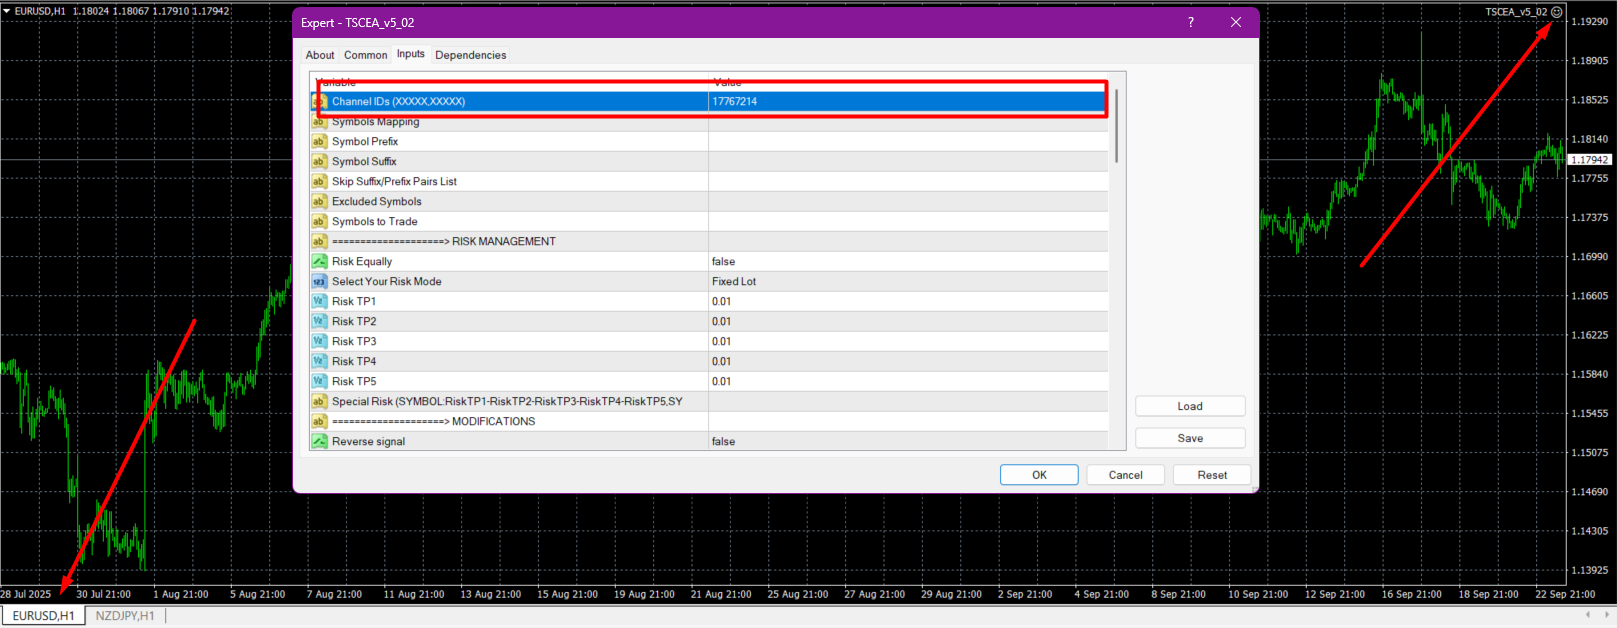The width and height of the screenshot is (1617, 628).
Task: Click the Reset button
Action: [x=1211, y=475]
